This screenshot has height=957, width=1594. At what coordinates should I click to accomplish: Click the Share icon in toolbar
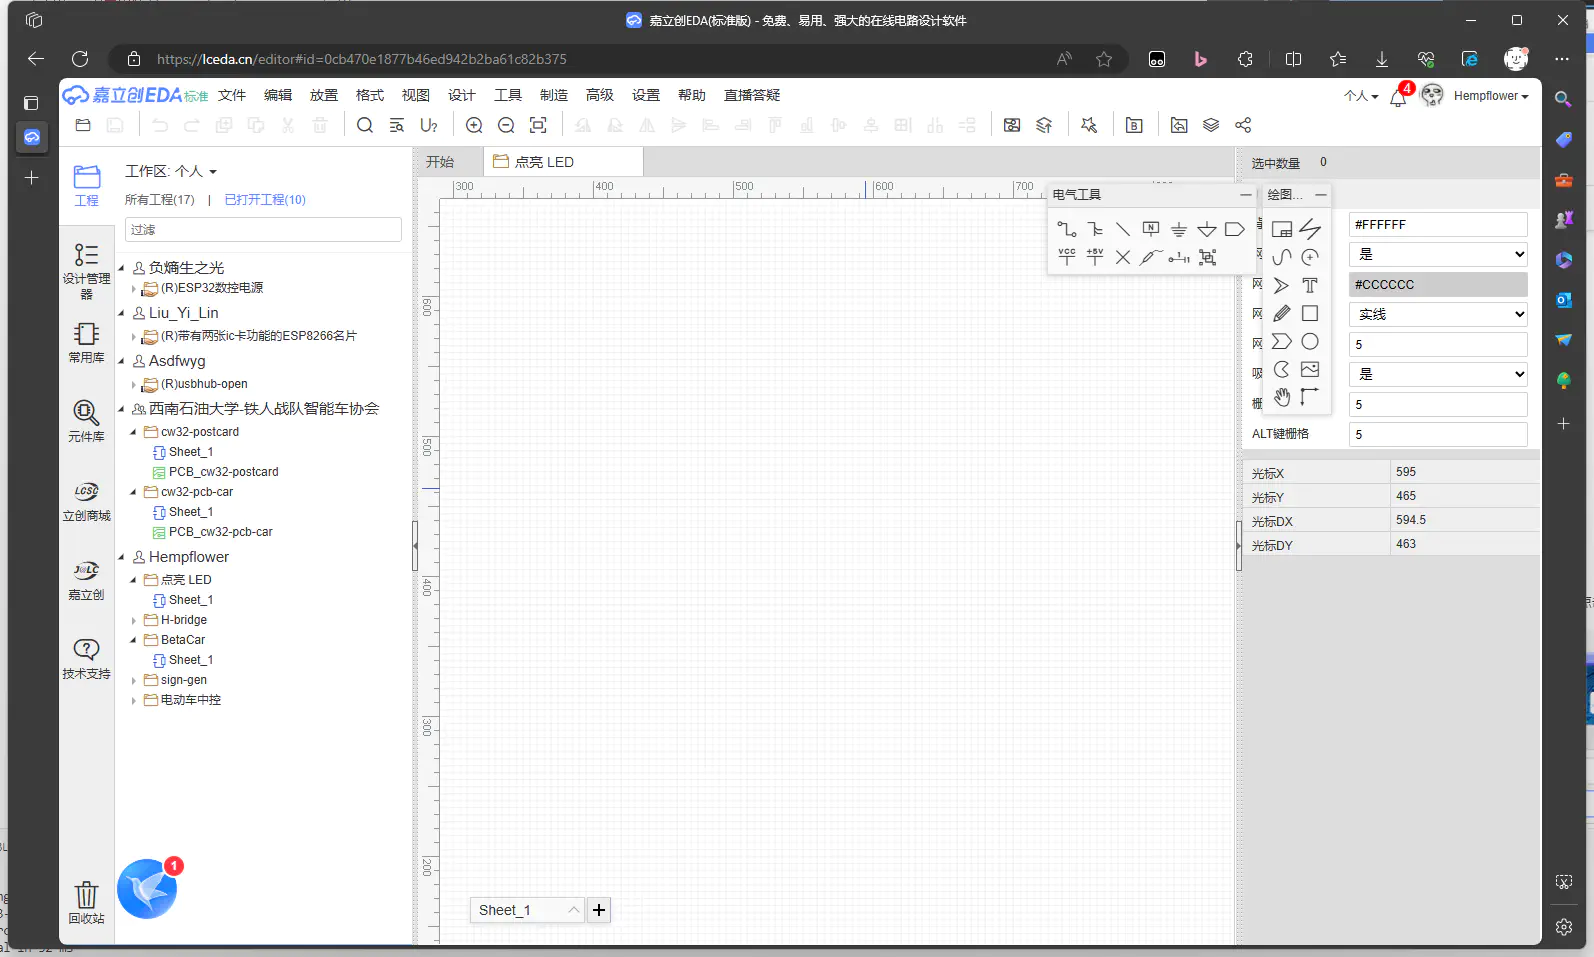1243,125
